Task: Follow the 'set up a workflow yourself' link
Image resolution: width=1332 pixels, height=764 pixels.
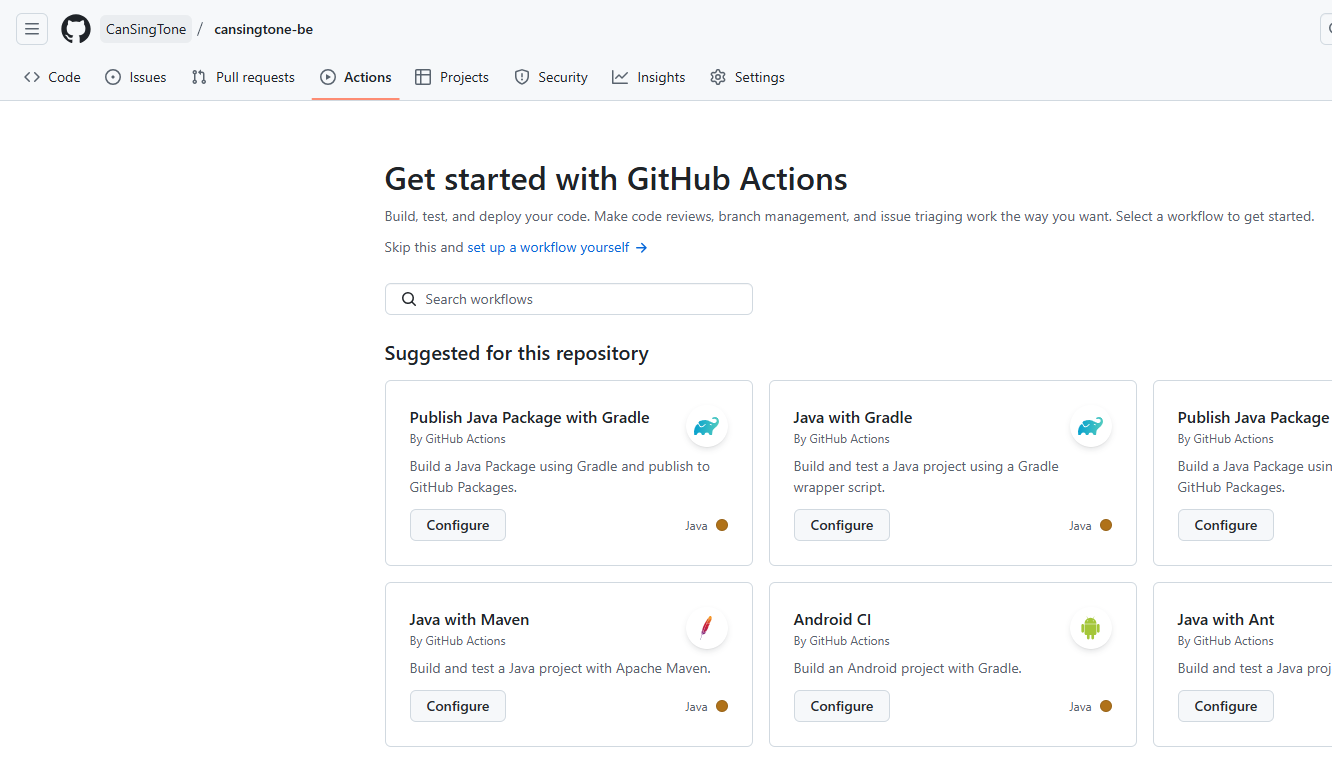Action: (557, 247)
